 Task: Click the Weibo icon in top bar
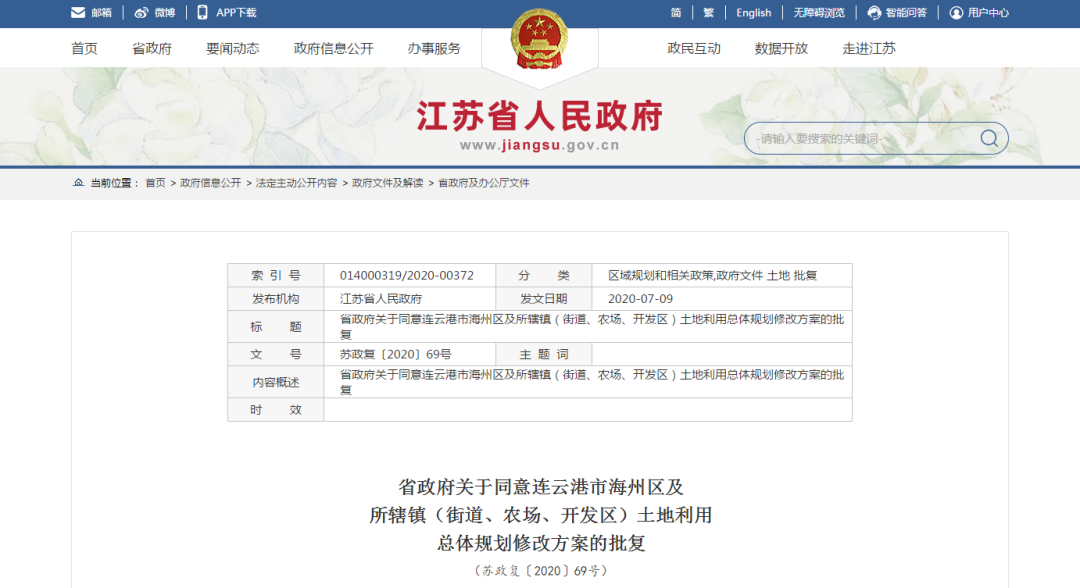(x=141, y=12)
